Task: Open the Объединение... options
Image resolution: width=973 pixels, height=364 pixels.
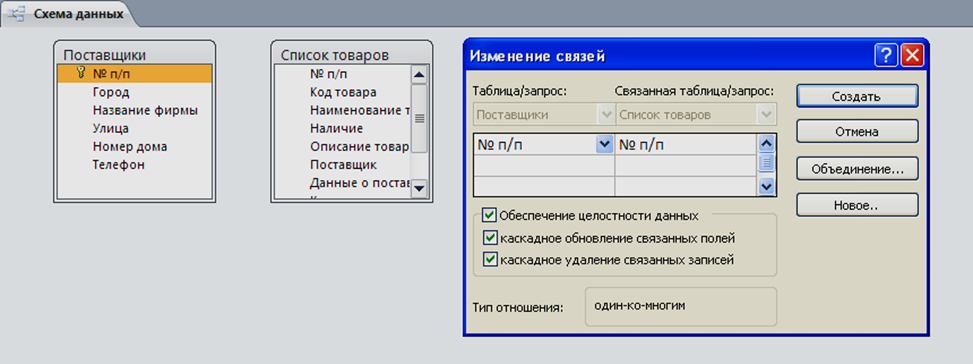Action: (857, 169)
